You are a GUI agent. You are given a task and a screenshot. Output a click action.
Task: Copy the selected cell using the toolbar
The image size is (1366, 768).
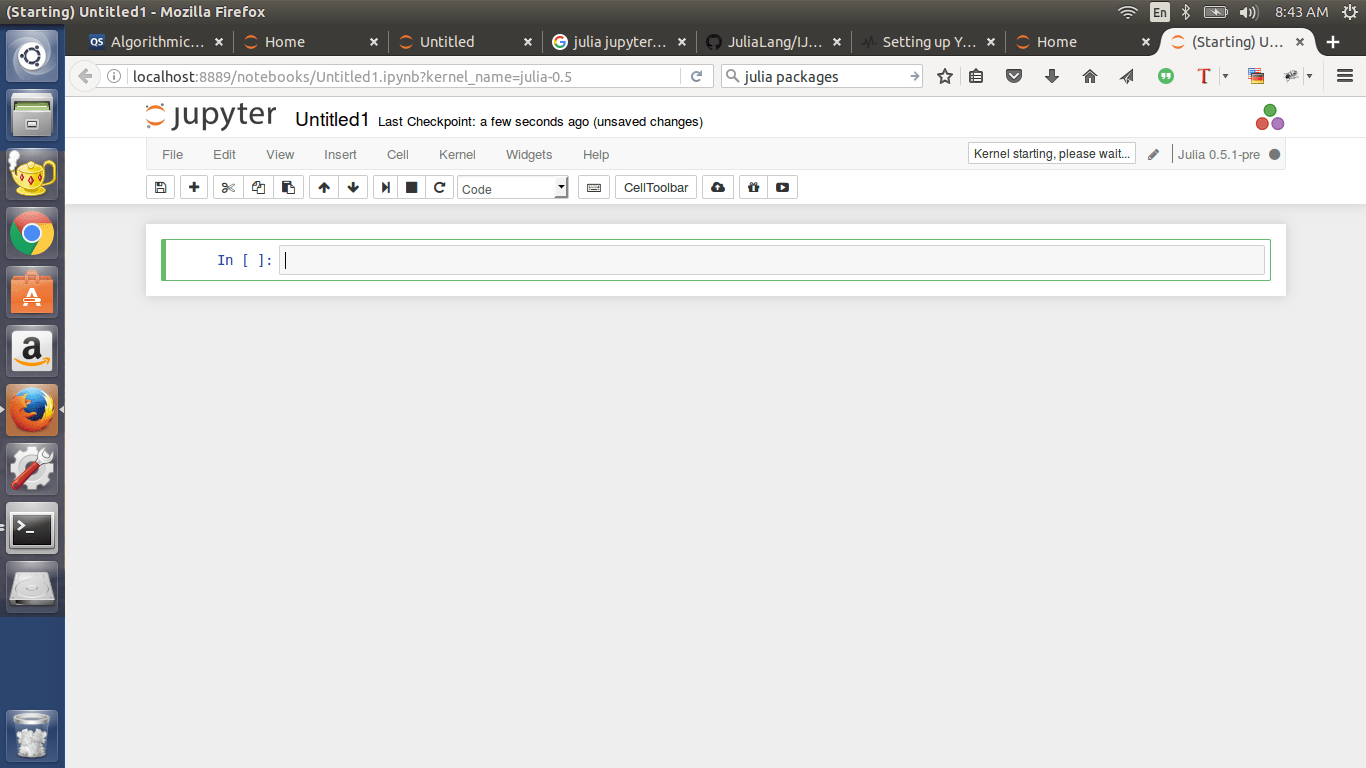point(258,187)
